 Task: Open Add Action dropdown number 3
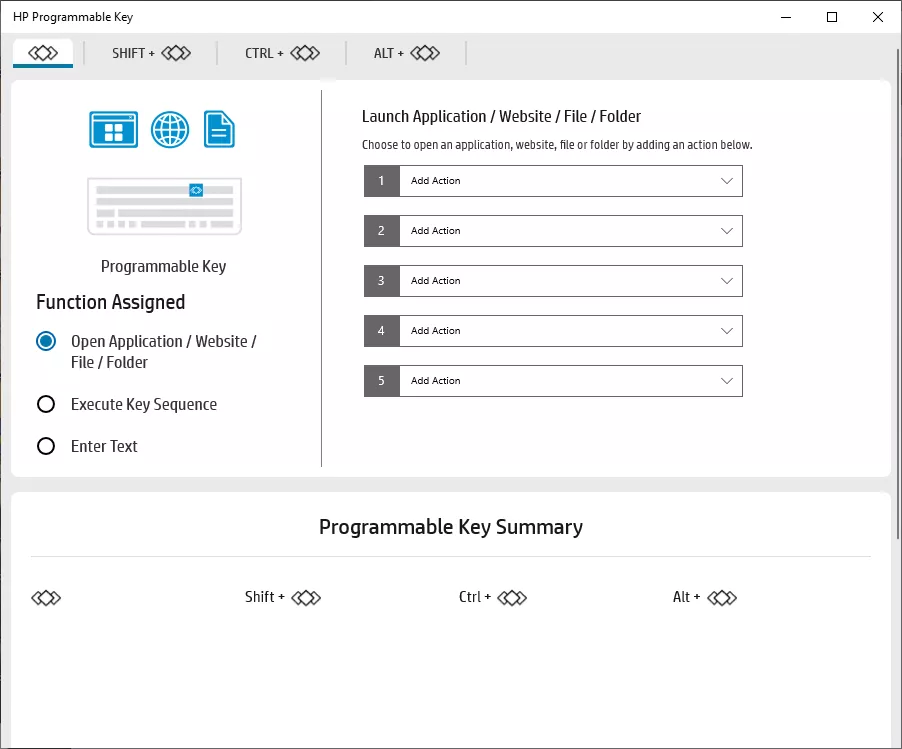553,281
